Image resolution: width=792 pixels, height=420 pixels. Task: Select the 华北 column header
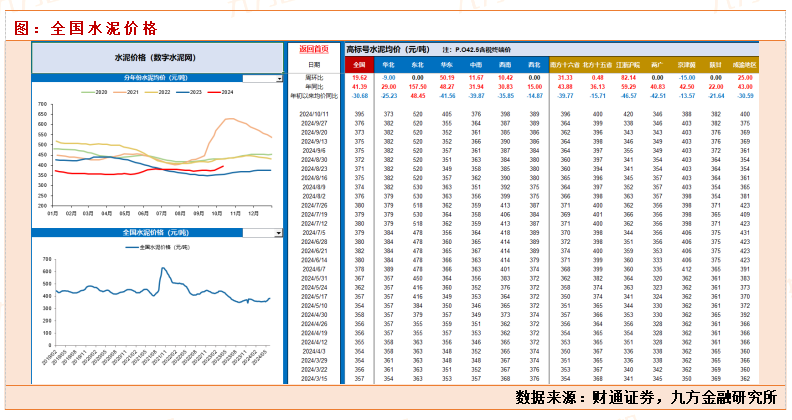tap(388, 65)
